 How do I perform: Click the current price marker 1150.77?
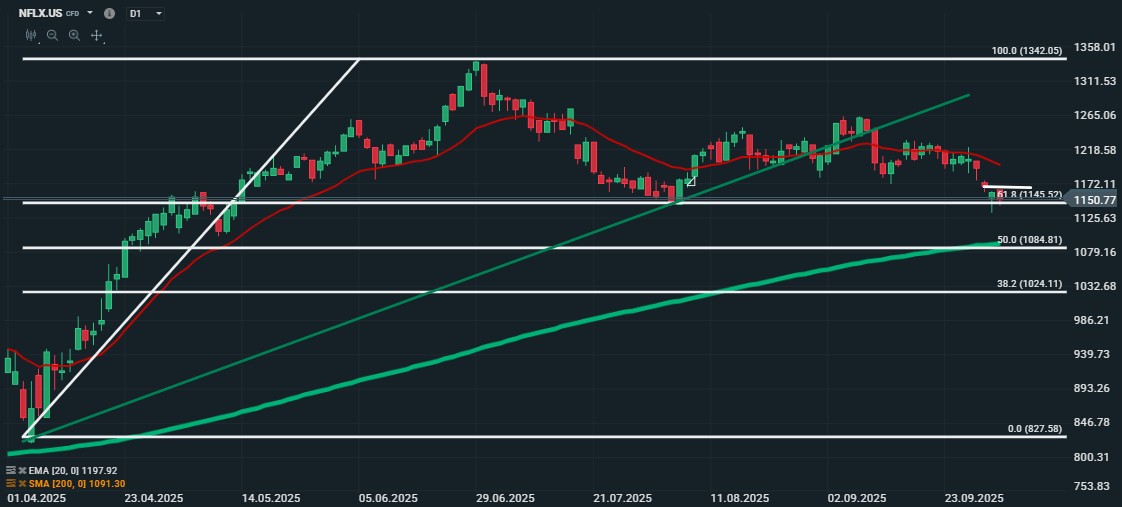pos(1093,200)
